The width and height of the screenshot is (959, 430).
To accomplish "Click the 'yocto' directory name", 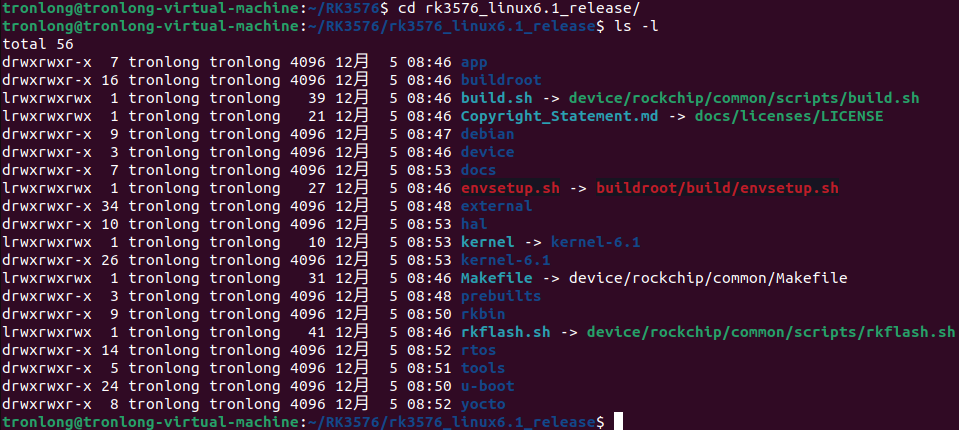I will pos(483,404).
